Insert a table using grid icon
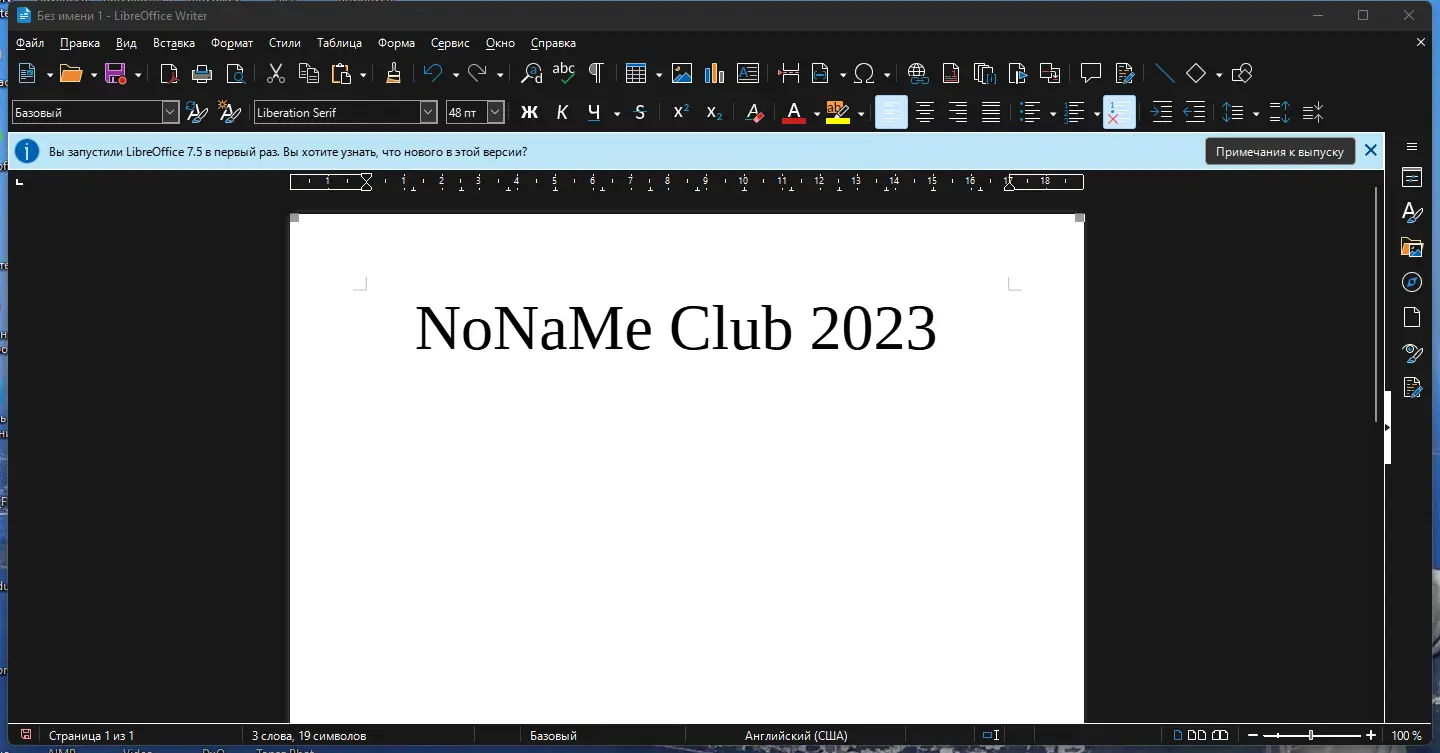 pos(636,73)
